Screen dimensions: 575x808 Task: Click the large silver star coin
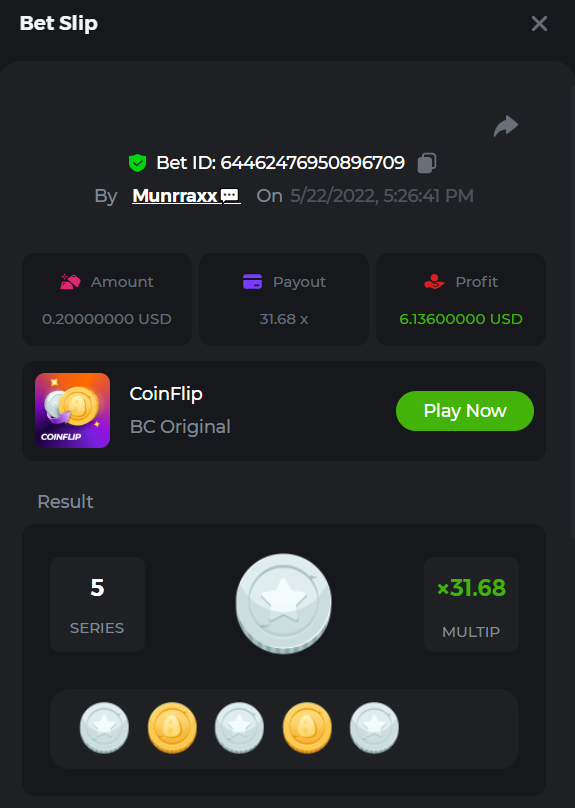click(283, 604)
